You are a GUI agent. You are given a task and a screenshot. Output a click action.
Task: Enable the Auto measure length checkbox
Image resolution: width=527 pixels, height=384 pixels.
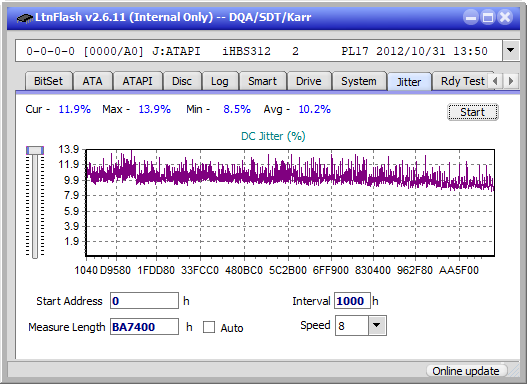pos(209,327)
